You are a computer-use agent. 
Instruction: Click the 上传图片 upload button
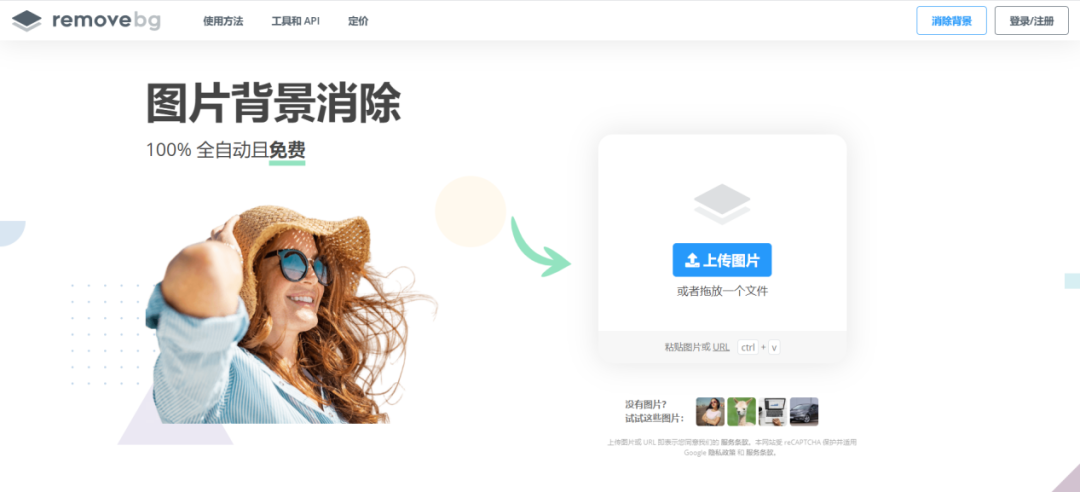pyautogui.click(x=722, y=260)
